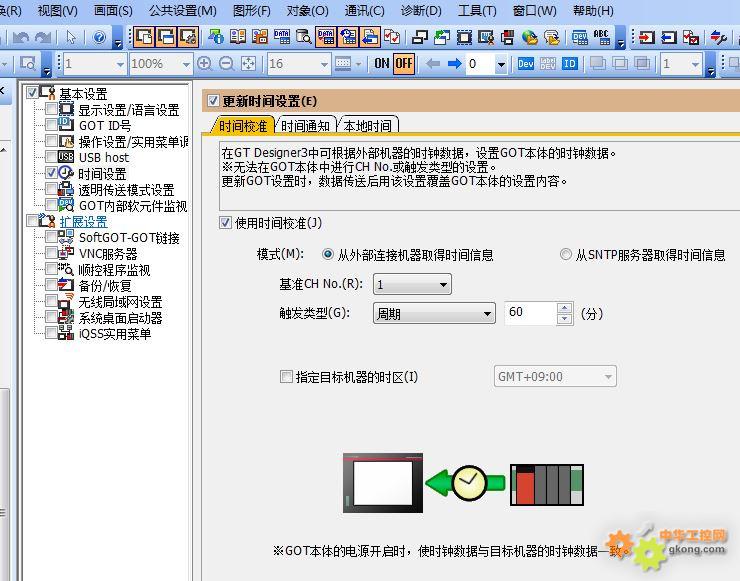This screenshot has height=581, width=740.
Task: Click the checklist icon with red checkmarks
Action: point(391,37)
